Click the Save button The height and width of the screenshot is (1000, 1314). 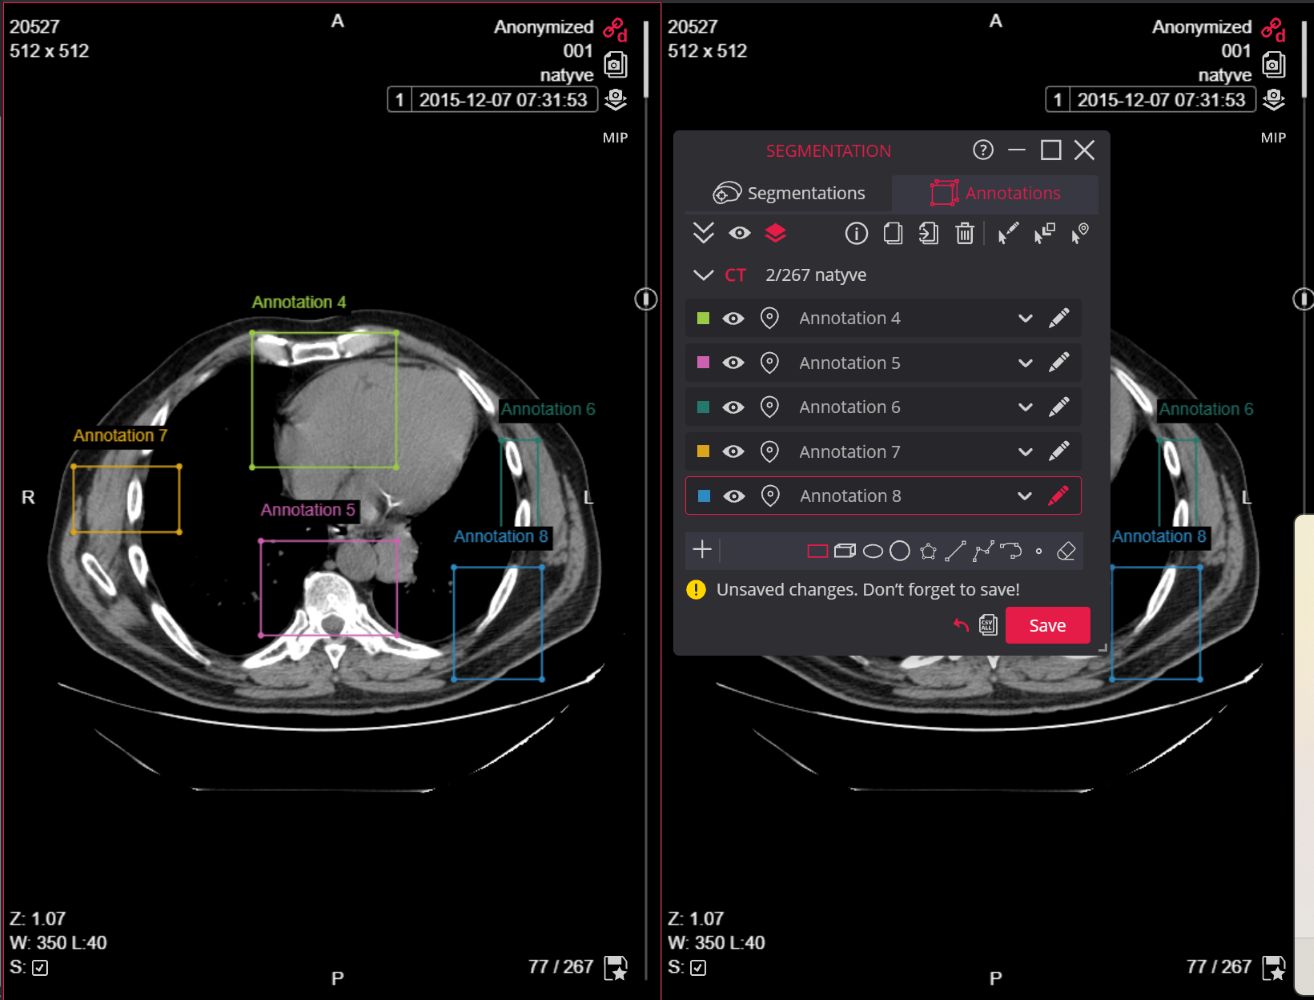pyautogui.click(x=1047, y=625)
